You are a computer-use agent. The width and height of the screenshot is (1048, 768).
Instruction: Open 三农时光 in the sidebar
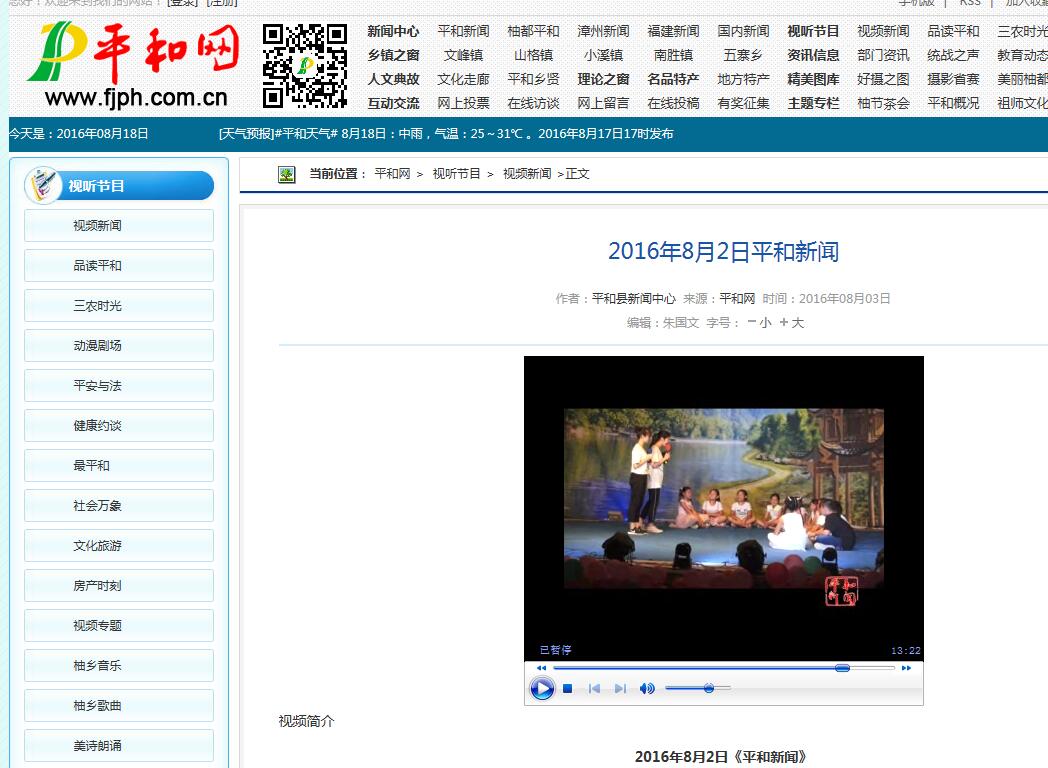click(119, 305)
